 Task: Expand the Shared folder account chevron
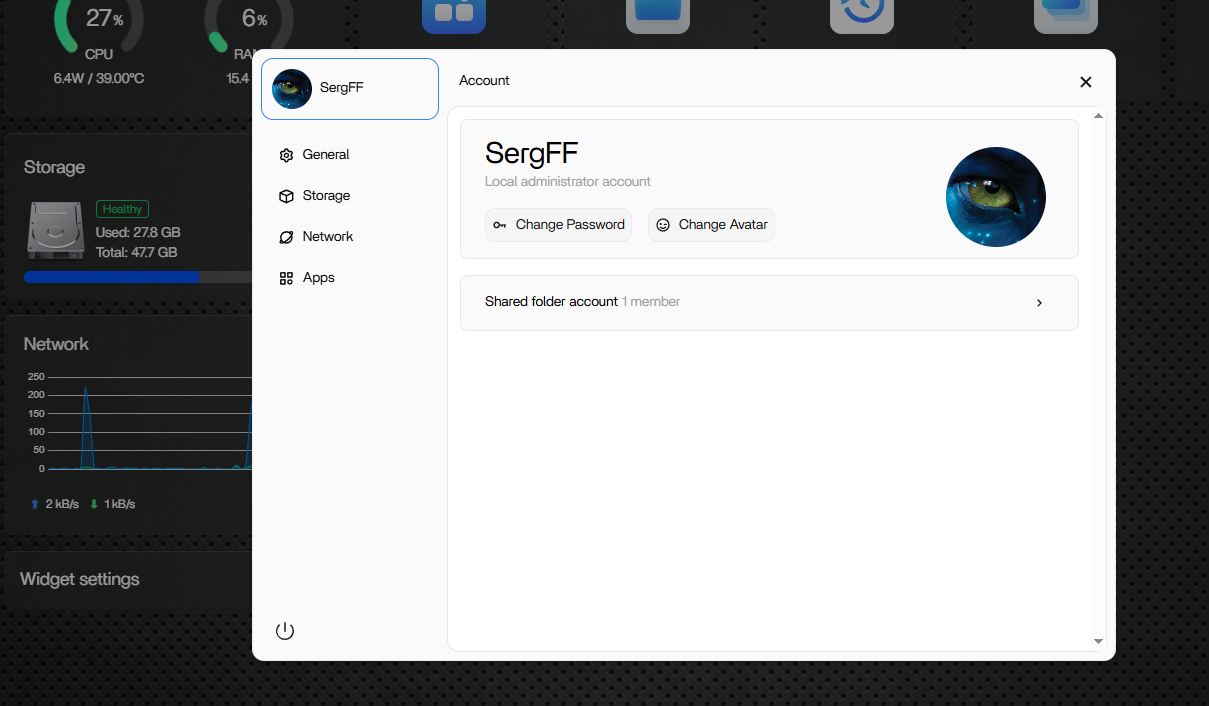tap(1039, 303)
